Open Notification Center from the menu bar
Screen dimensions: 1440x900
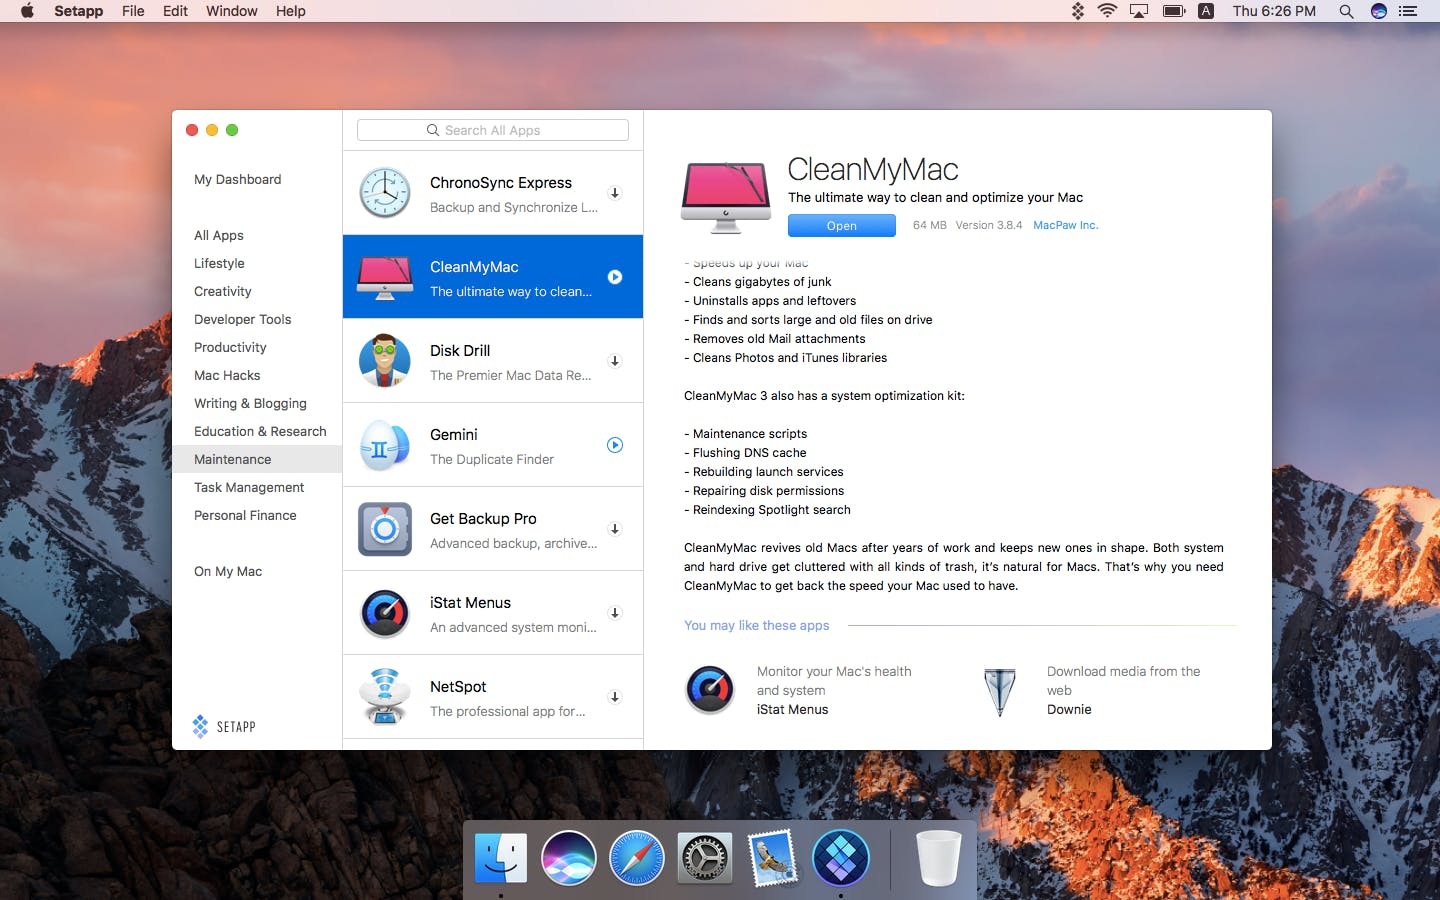point(1408,11)
